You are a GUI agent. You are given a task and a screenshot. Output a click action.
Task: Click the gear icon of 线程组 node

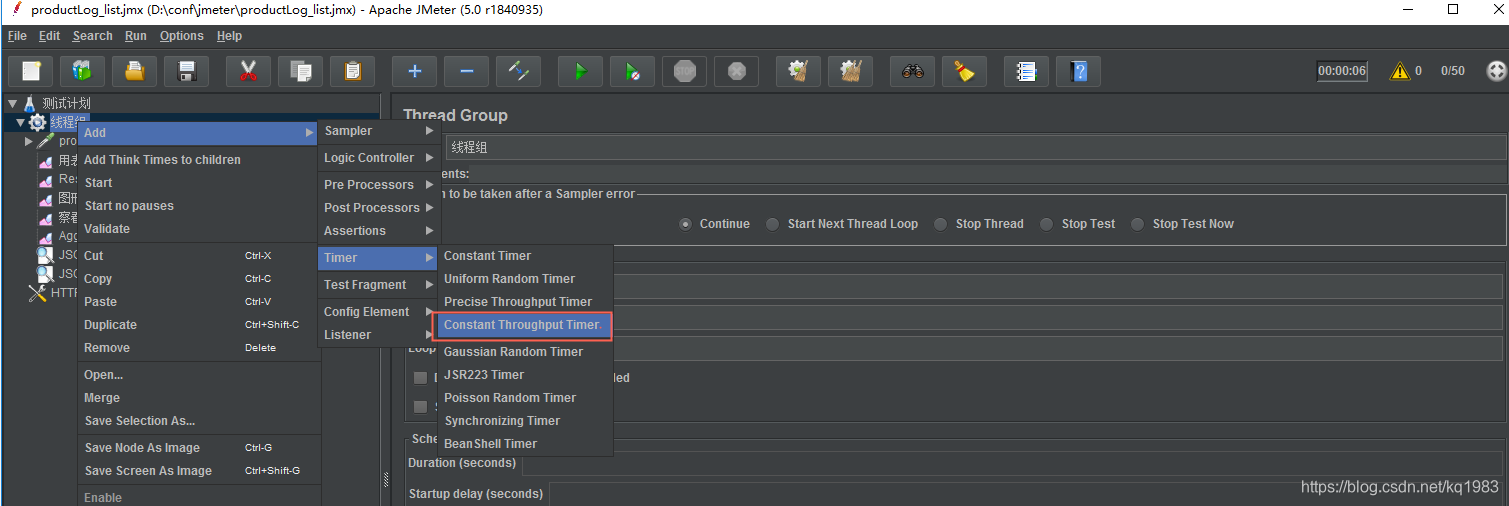(37, 122)
